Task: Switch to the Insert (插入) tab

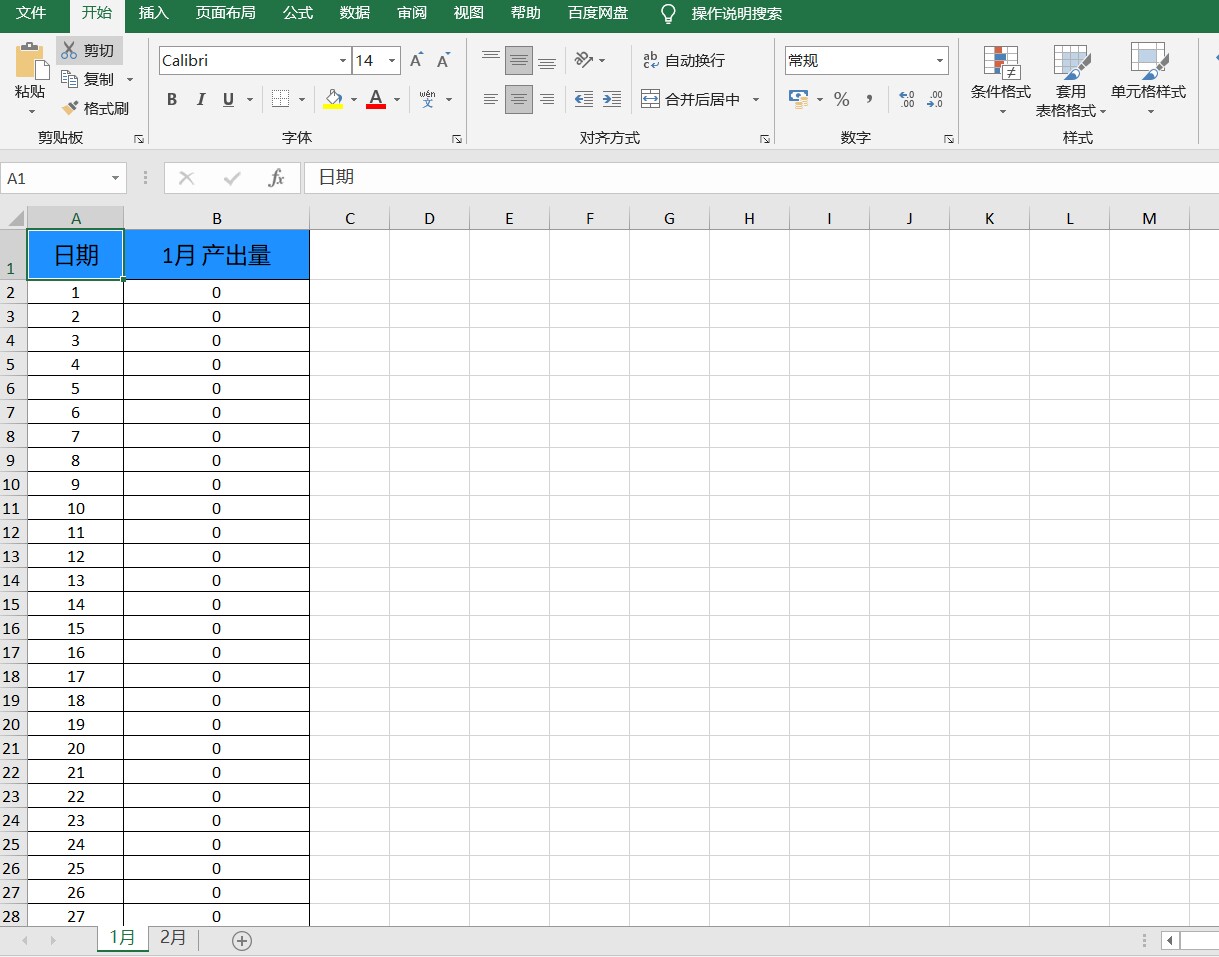Action: [153, 14]
